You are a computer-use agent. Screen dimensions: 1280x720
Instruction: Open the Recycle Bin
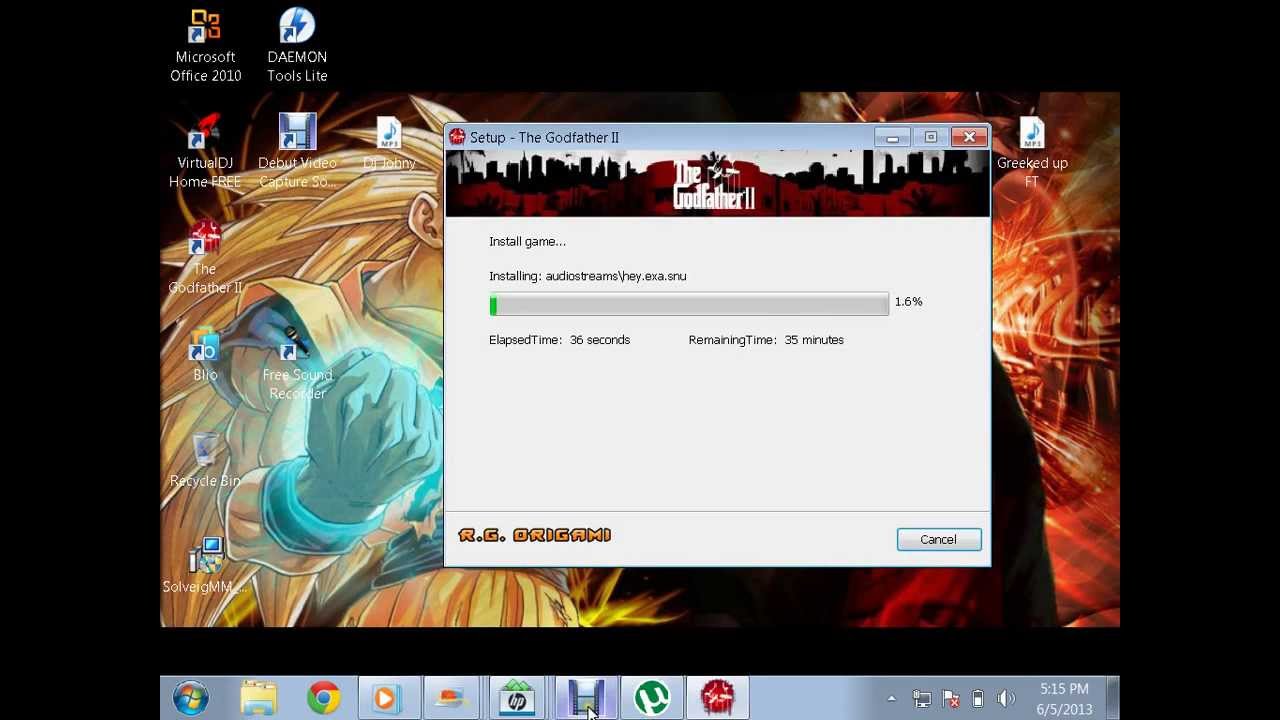205,461
